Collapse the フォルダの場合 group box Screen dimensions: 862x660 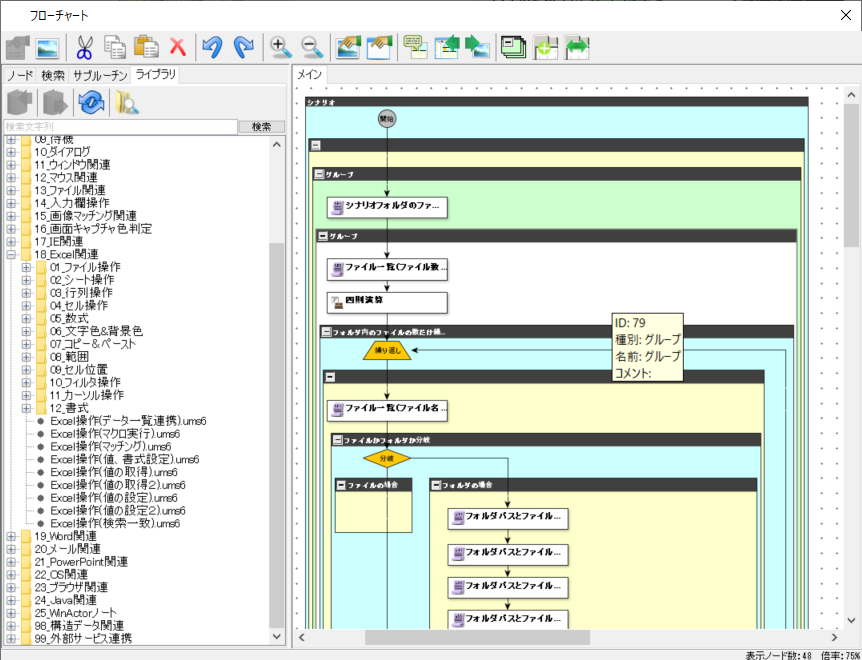tap(437, 485)
